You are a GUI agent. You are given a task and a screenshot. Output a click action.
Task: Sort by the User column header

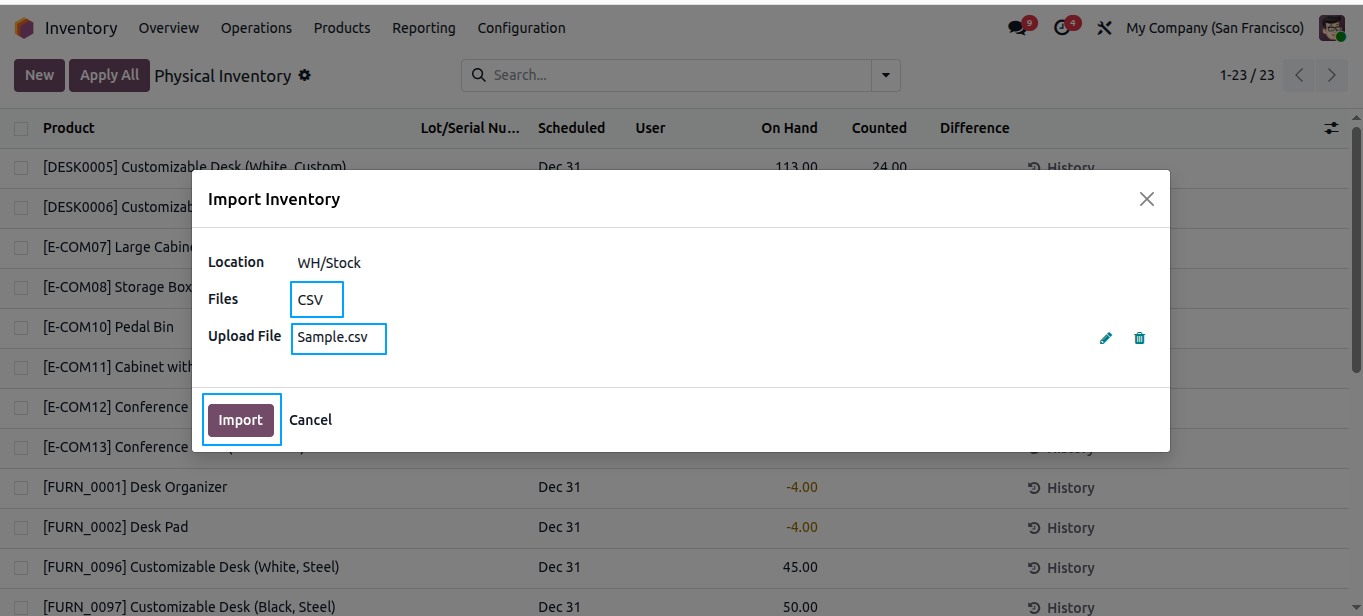click(x=650, y=128)
